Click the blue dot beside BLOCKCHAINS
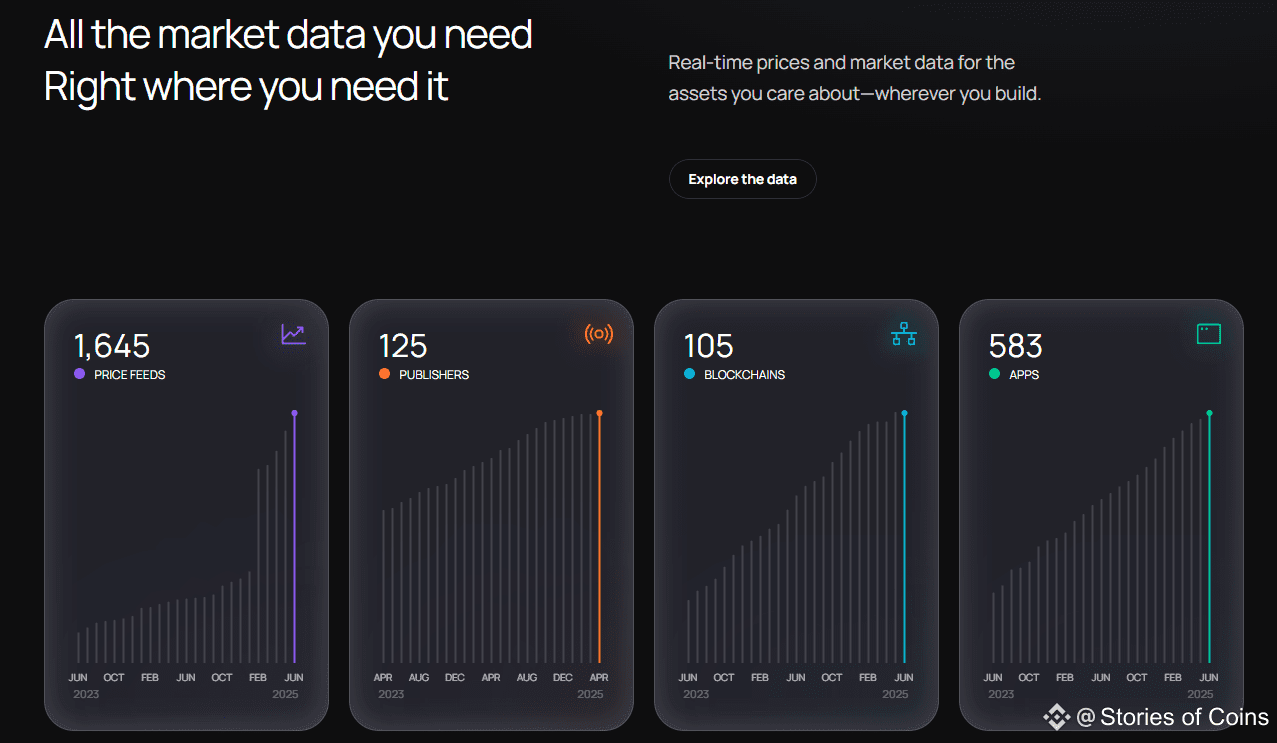The width and height of the screenshot is (1277, 743). point(689,374)
